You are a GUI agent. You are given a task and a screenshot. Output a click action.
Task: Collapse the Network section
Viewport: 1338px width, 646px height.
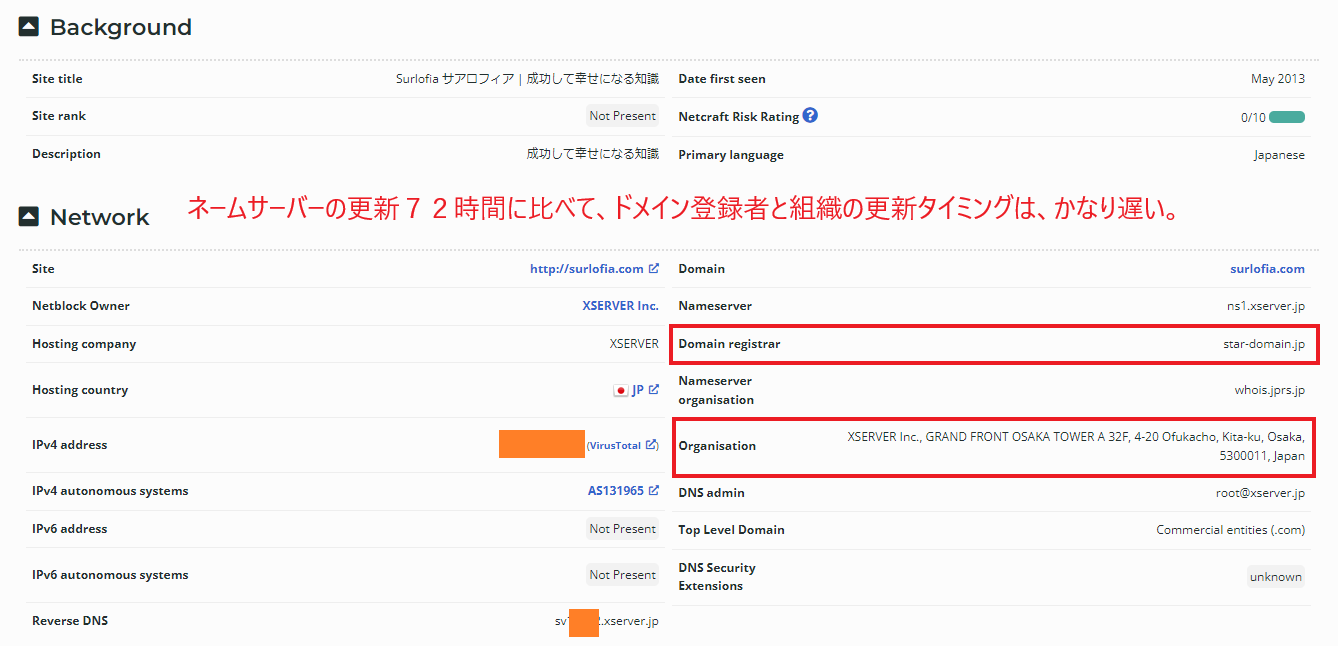(x=29, y=217)
